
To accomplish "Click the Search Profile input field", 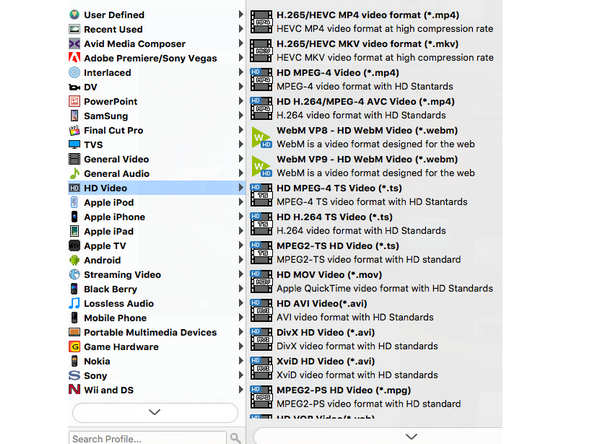I will [148, 438].
